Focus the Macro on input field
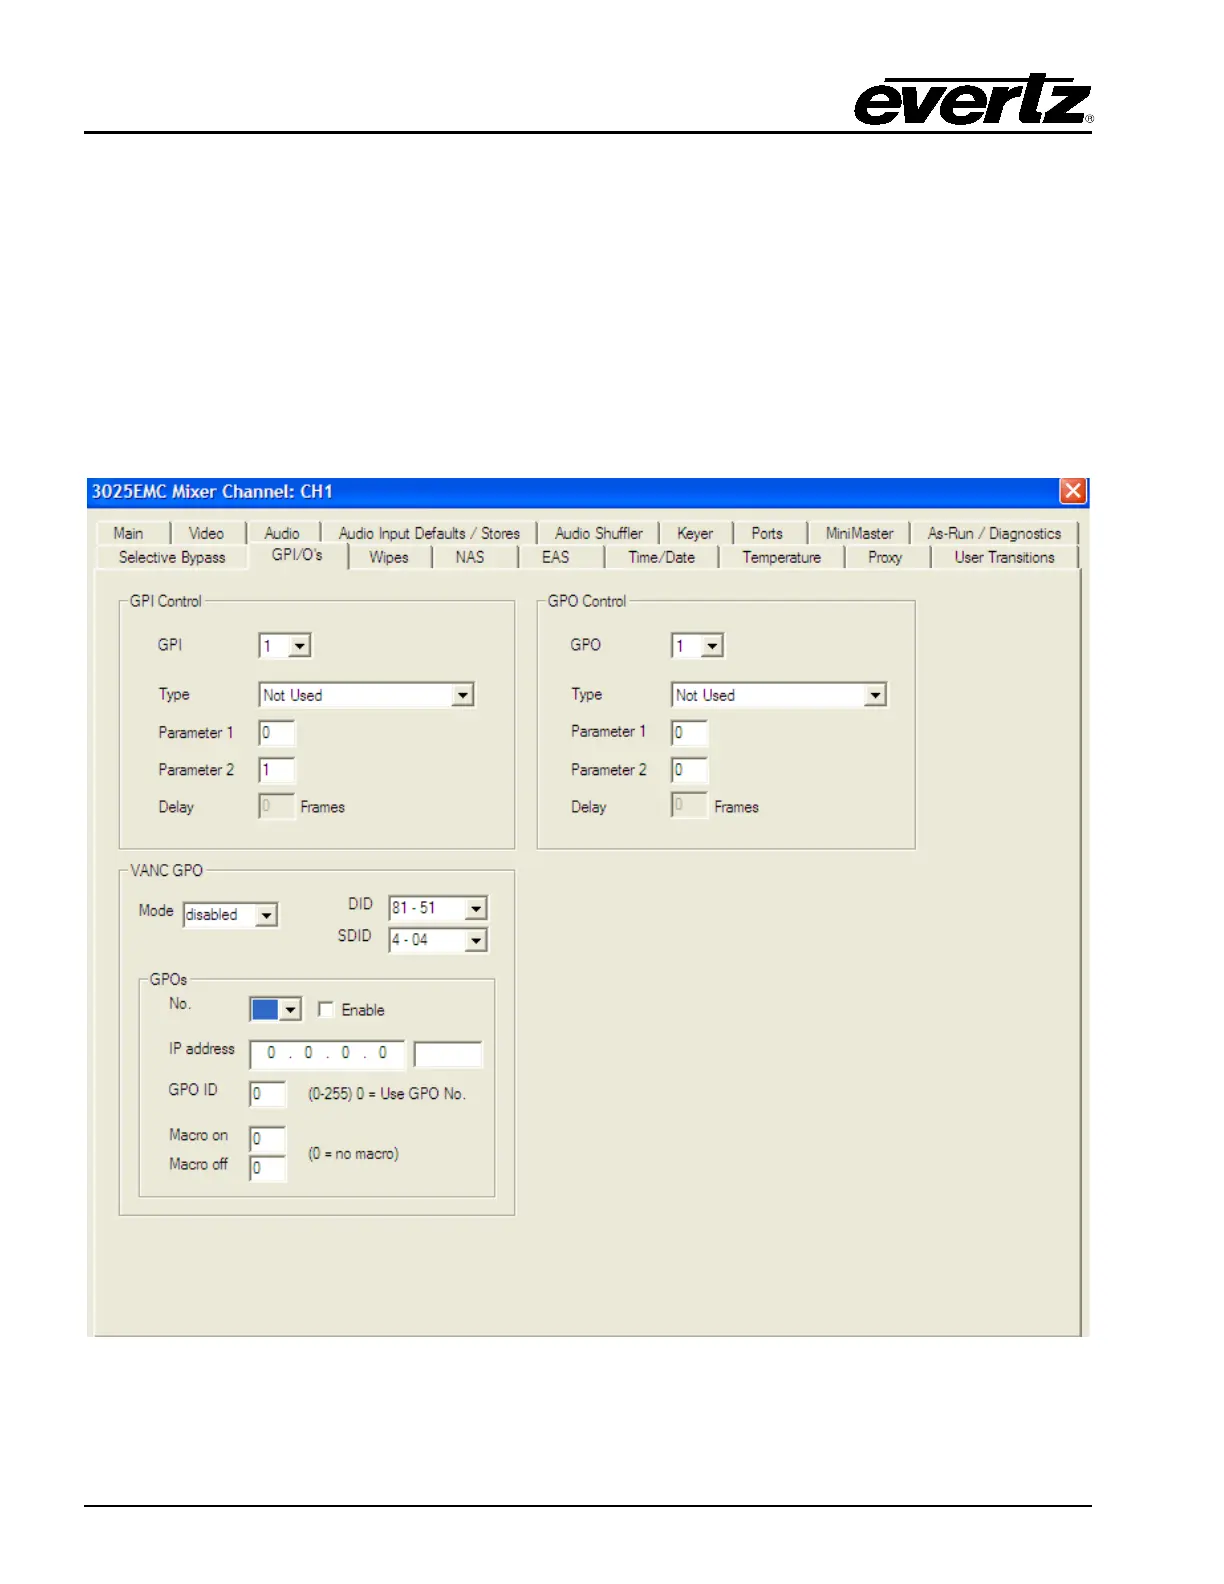 (x=267, y=1139)
